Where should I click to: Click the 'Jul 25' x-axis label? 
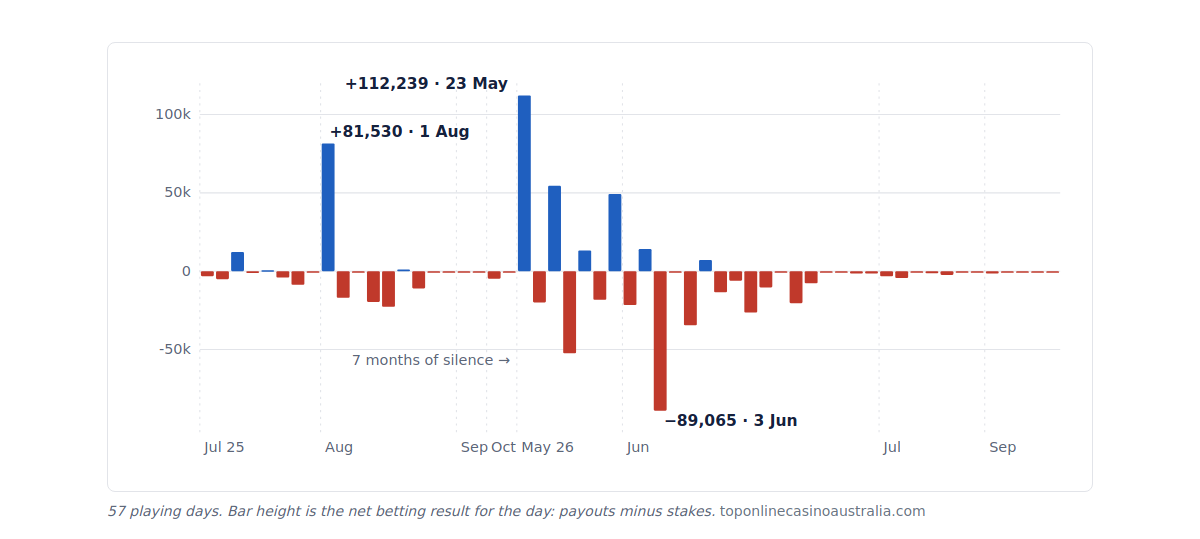click(x=224, y=447)
